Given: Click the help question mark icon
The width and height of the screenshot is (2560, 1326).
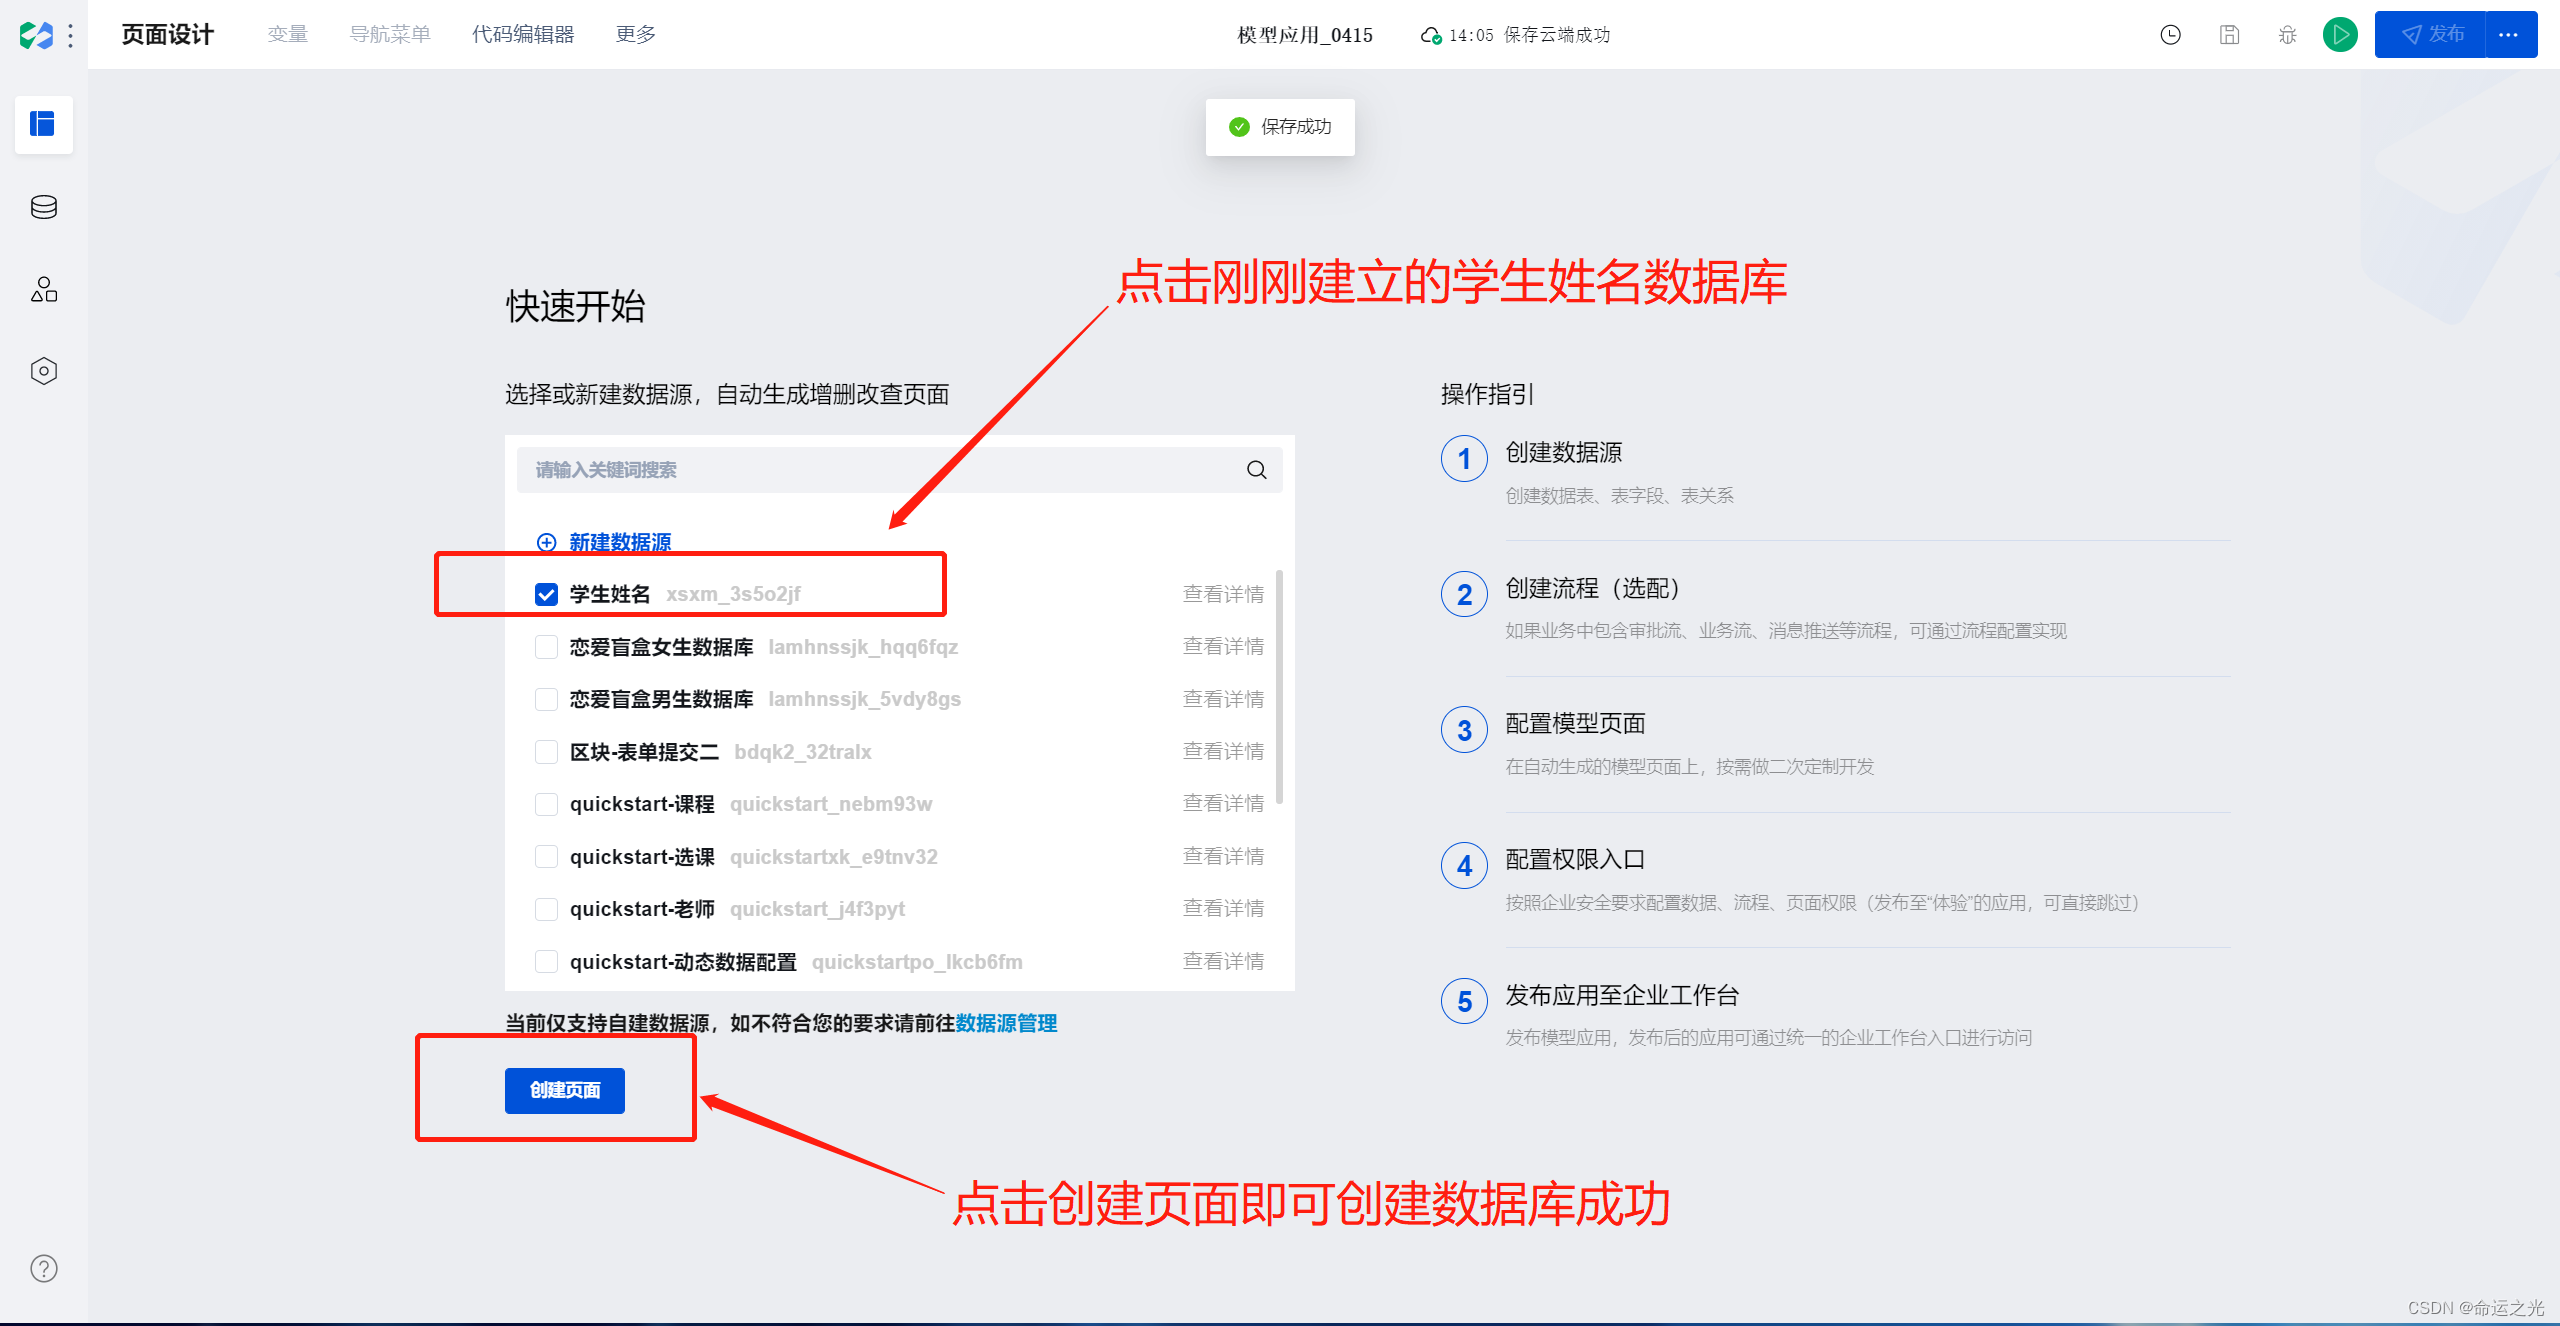Looking at the screenshot, I should [43, 1268].
